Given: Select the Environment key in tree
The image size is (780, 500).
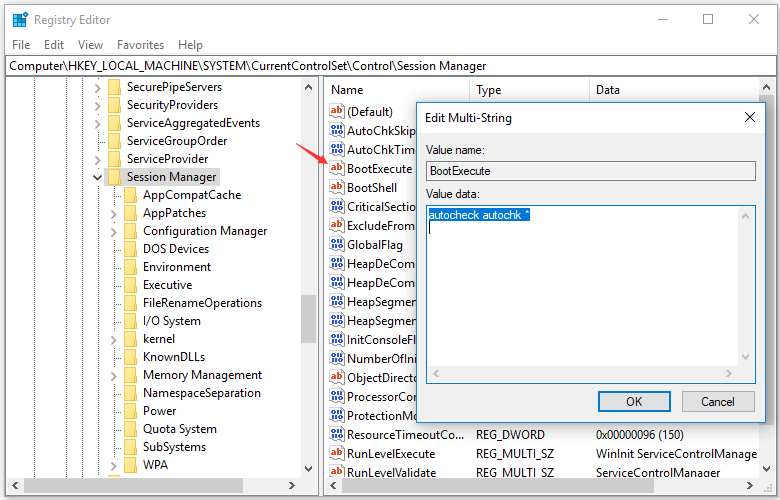Looking at the screenshot, I should 176,267.
